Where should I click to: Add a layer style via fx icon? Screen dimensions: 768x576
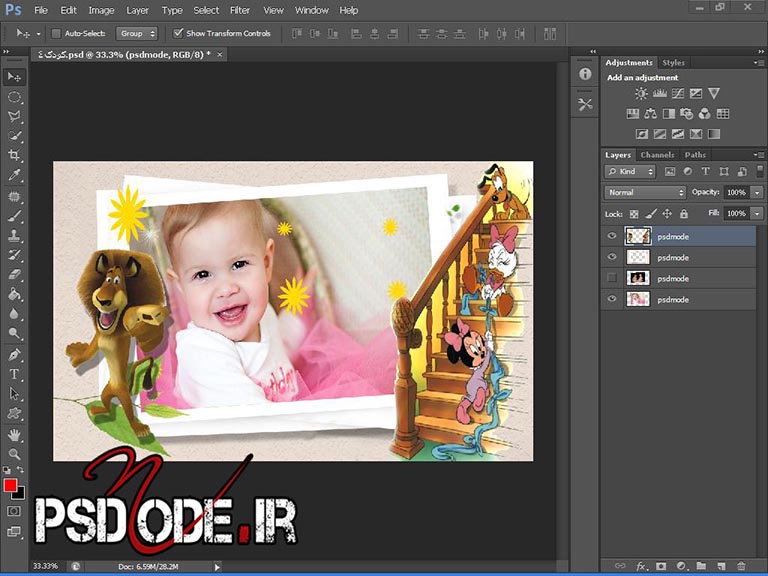641,566
